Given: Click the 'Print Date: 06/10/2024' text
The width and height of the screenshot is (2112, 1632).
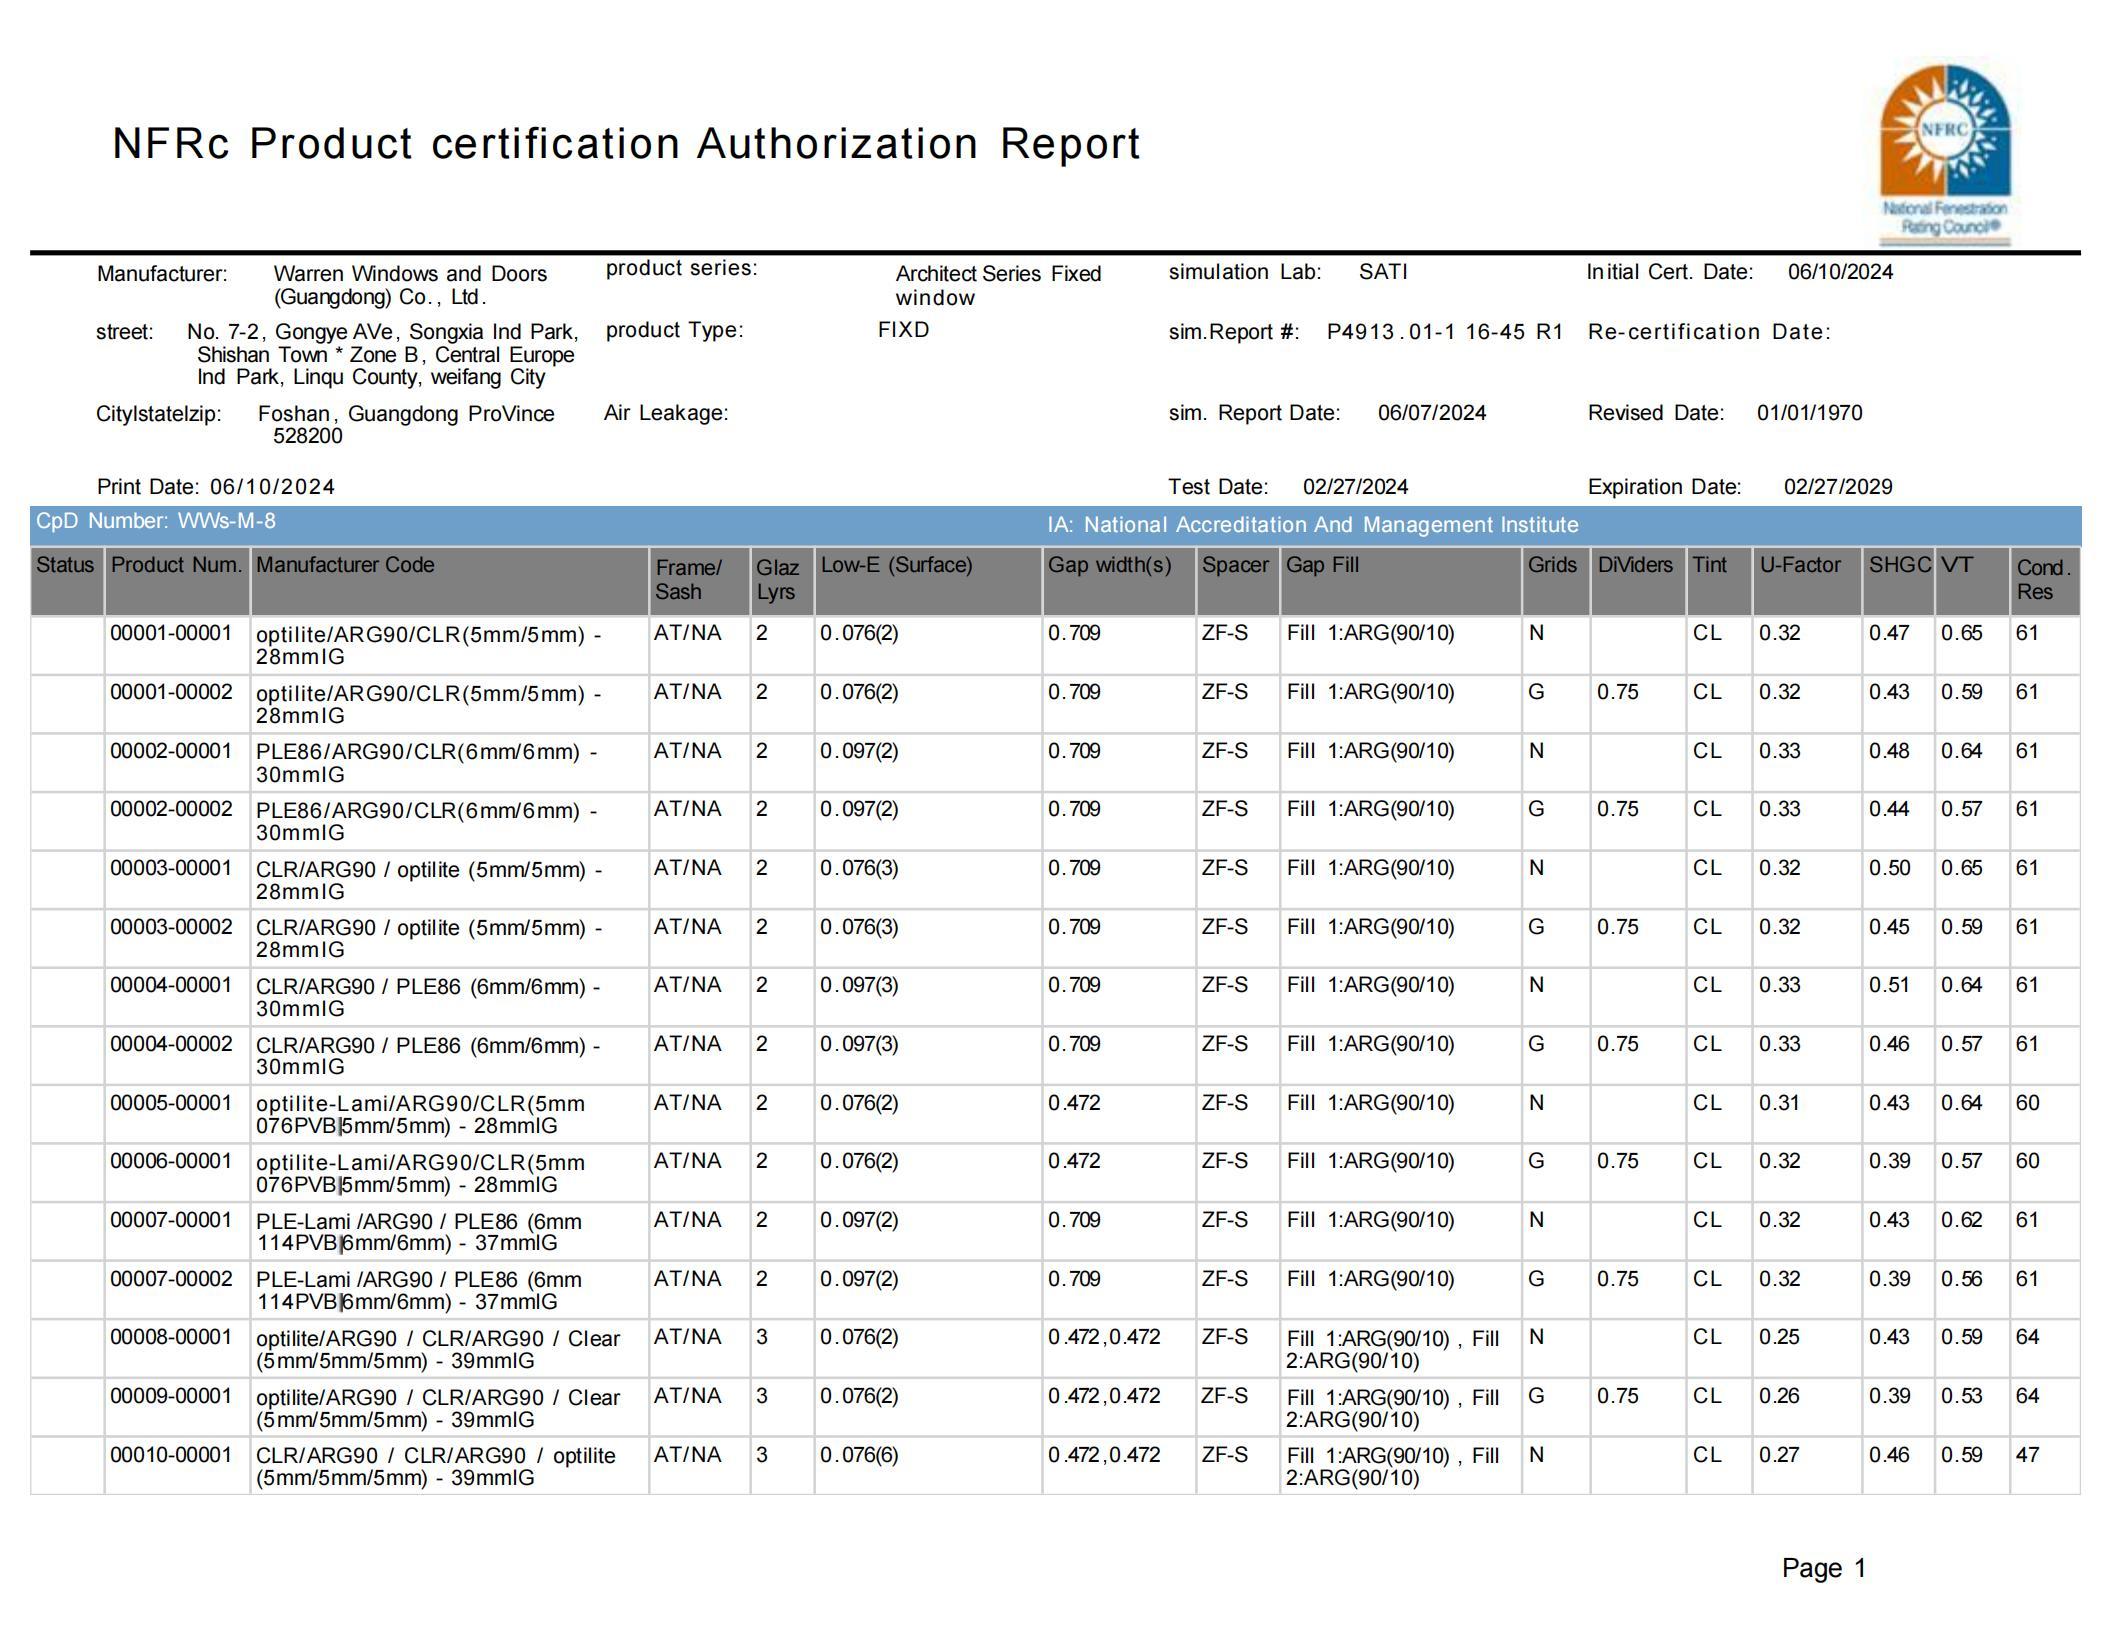Looking at the screenshot, I should pos(216,487).
